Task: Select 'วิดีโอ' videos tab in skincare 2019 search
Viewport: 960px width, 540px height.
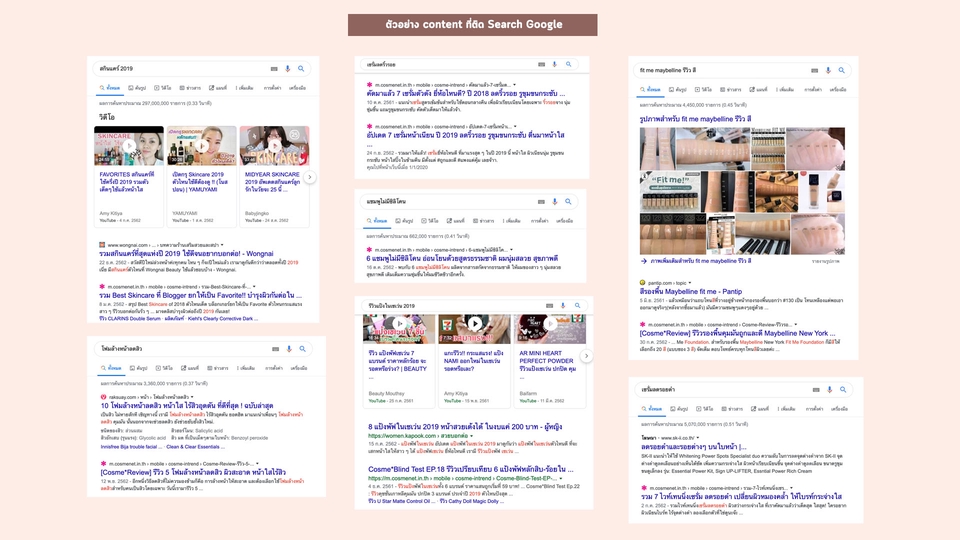Action: (x=163, y=88)
